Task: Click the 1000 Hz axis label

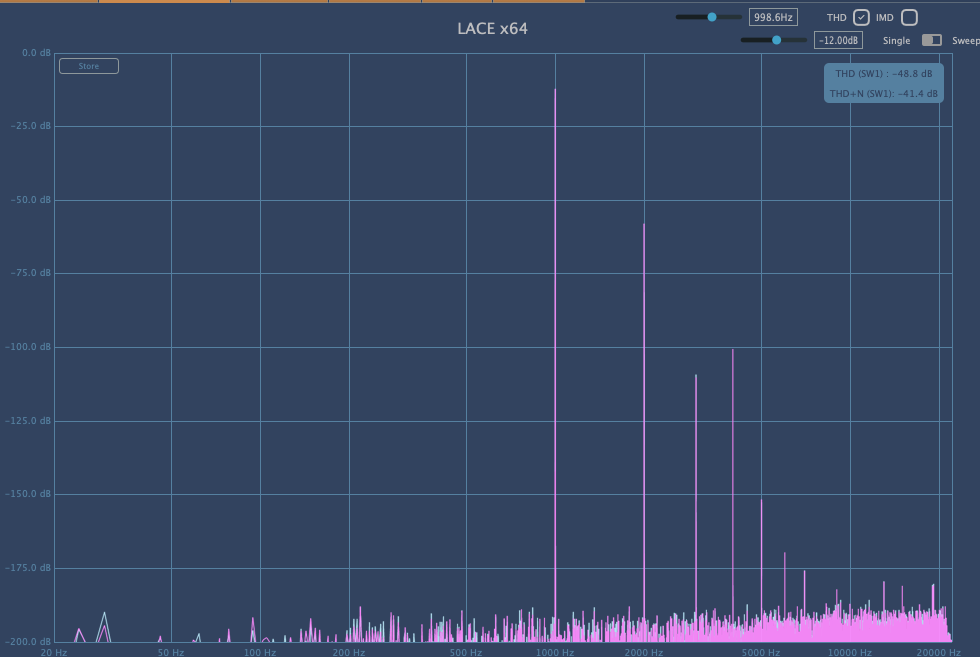Action: pos(555,653)
